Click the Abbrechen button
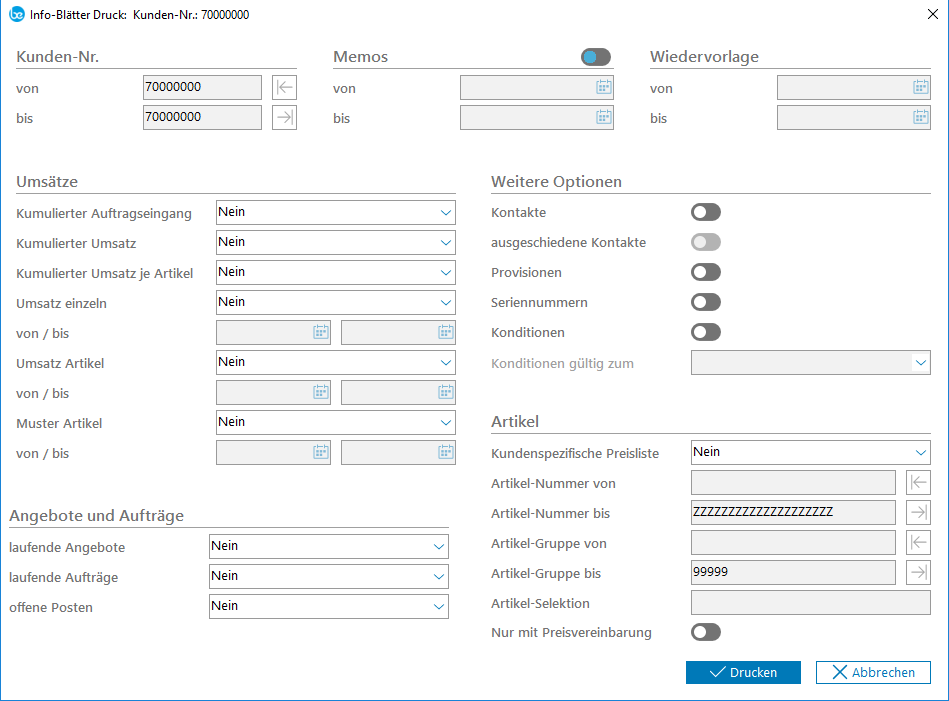This screenshot has width=949, height=701. [873, 672]
